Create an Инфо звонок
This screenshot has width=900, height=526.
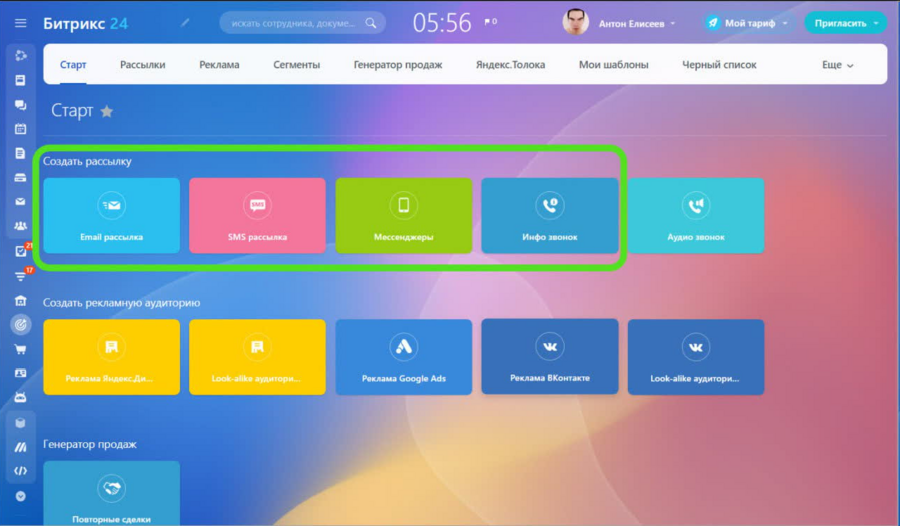click(x=550, y=215)
